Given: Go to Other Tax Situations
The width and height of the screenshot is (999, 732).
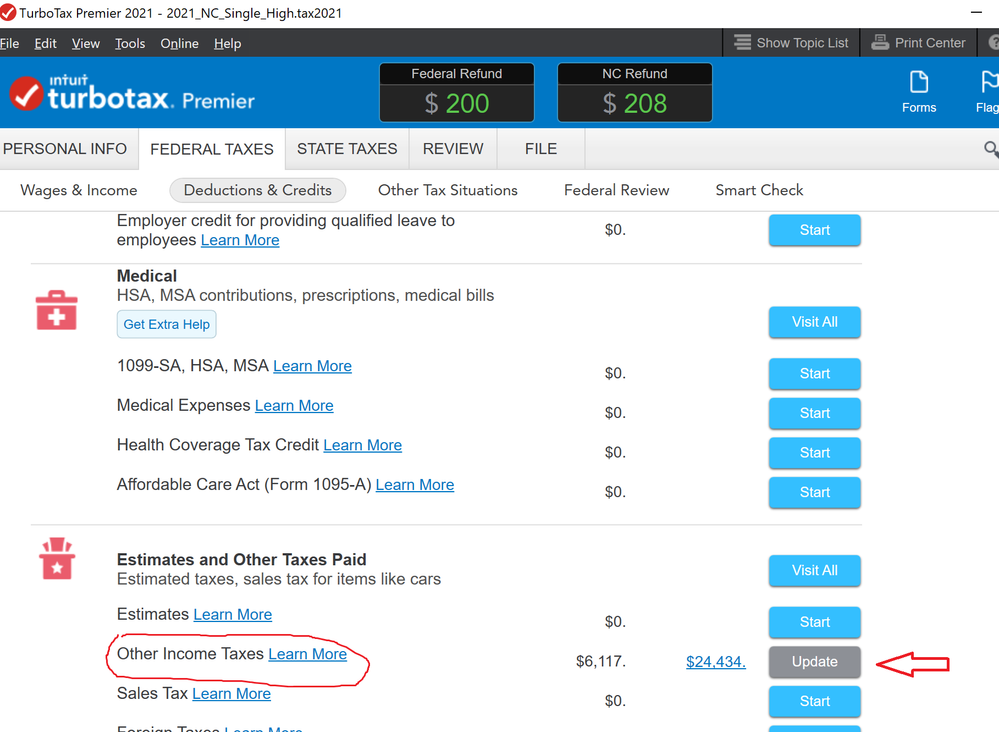Looking at the screenshot, I should (x=448, y=190).
